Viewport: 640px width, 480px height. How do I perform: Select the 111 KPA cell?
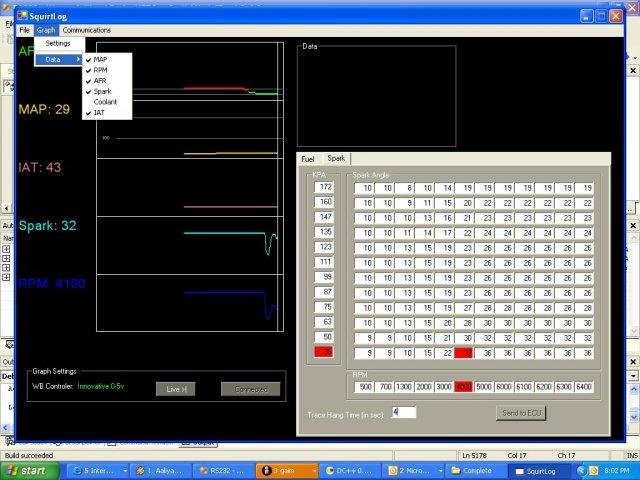pyautogui.click(x=324, y=262)
